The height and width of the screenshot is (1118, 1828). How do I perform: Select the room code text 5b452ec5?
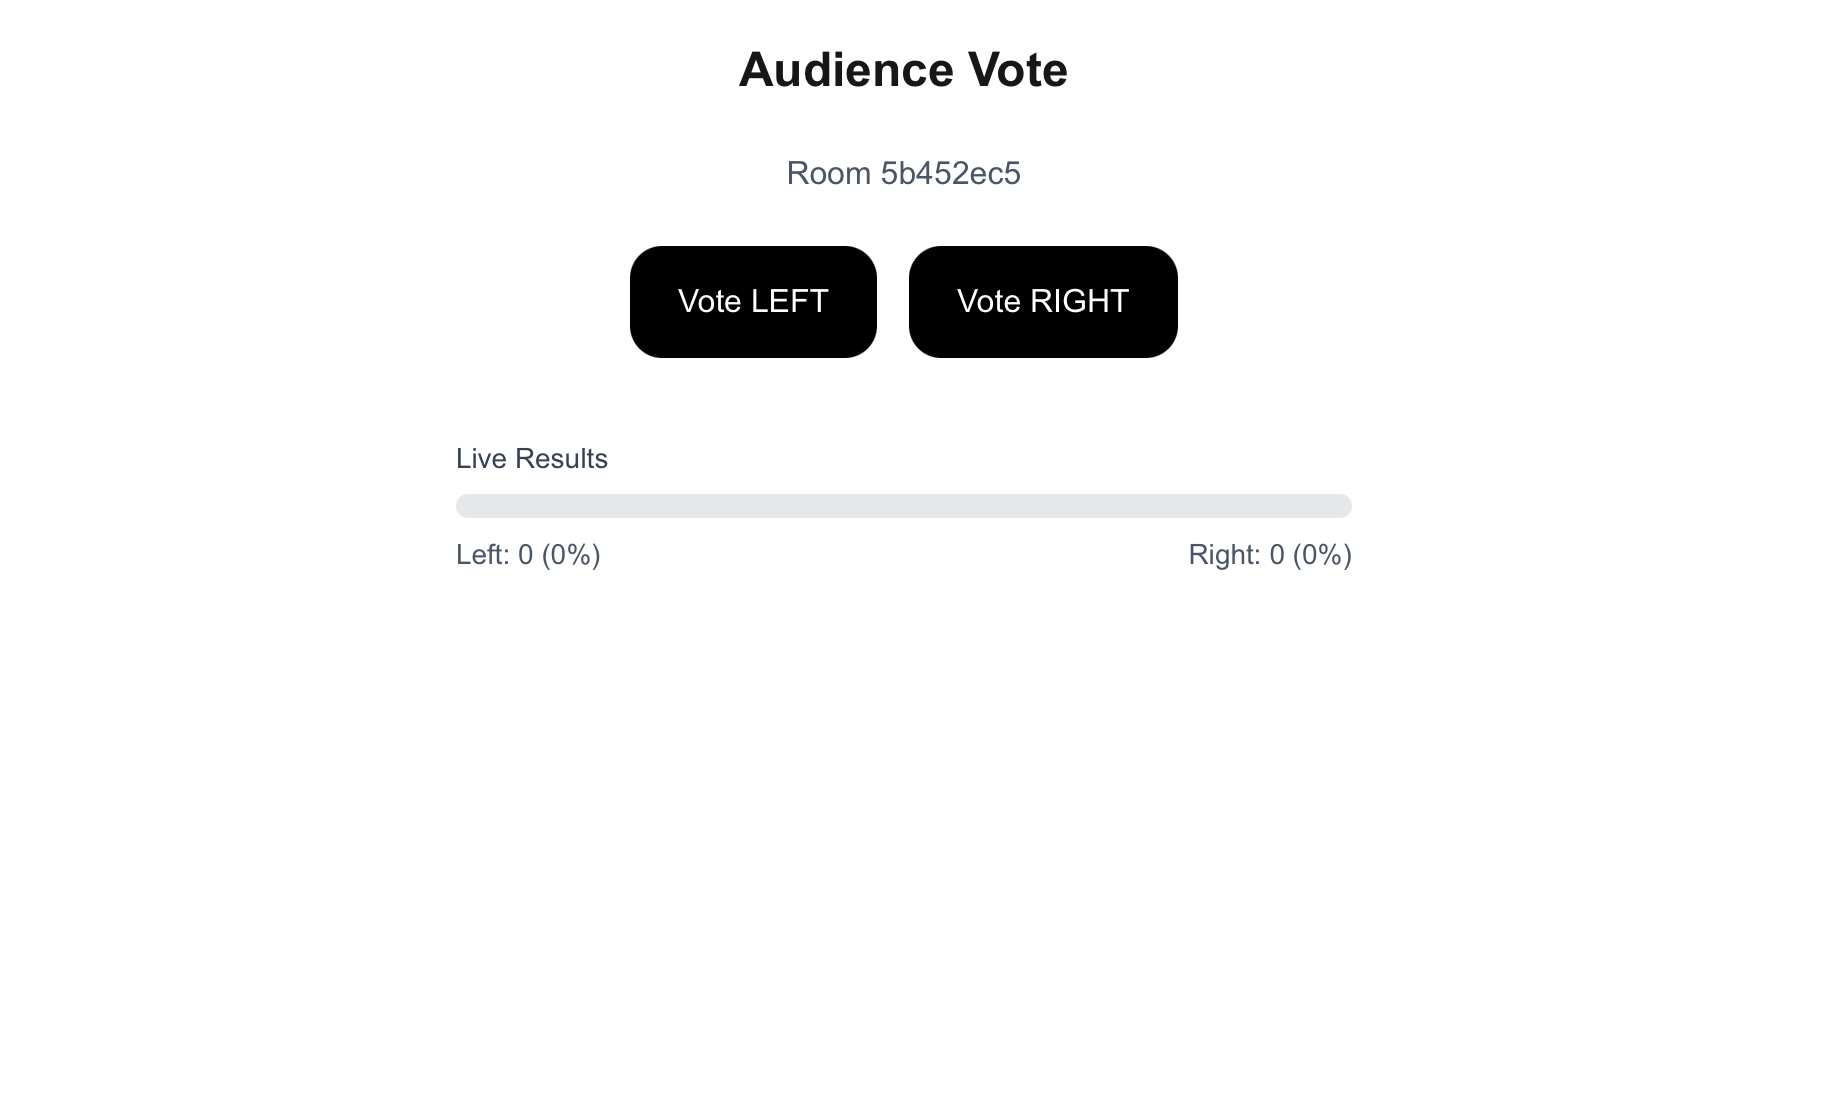tap(950, 173)
